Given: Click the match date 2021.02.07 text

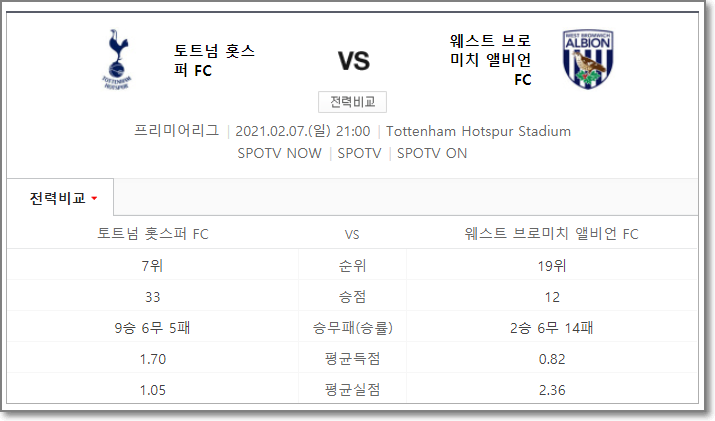Looking at the screenshot, I should click(x=303, y=131).
